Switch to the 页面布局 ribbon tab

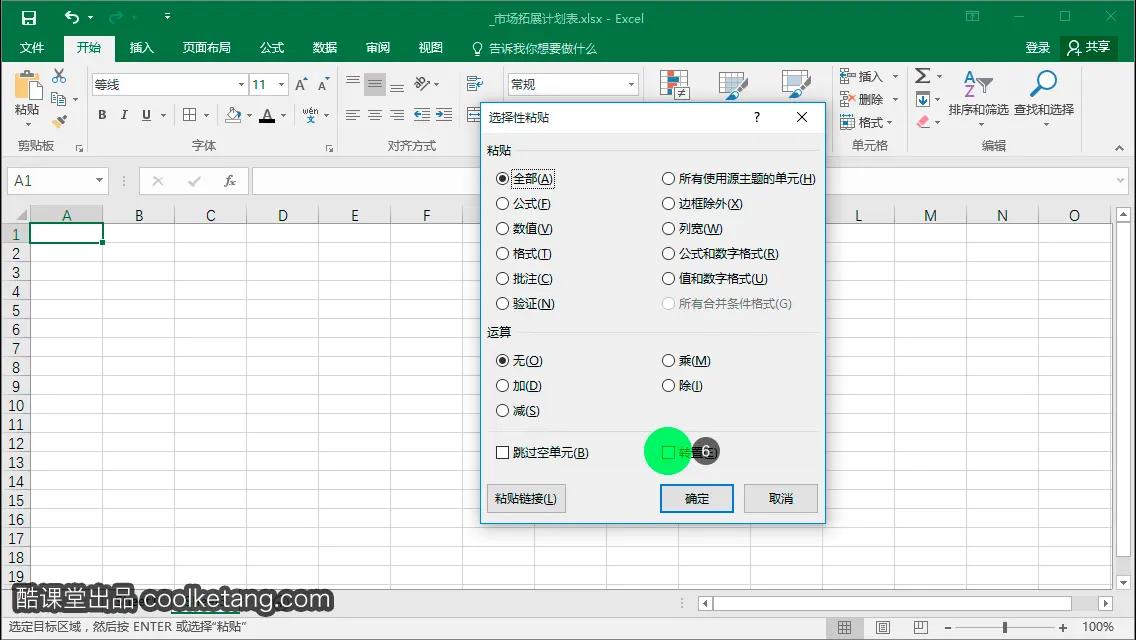click(206, 48)
